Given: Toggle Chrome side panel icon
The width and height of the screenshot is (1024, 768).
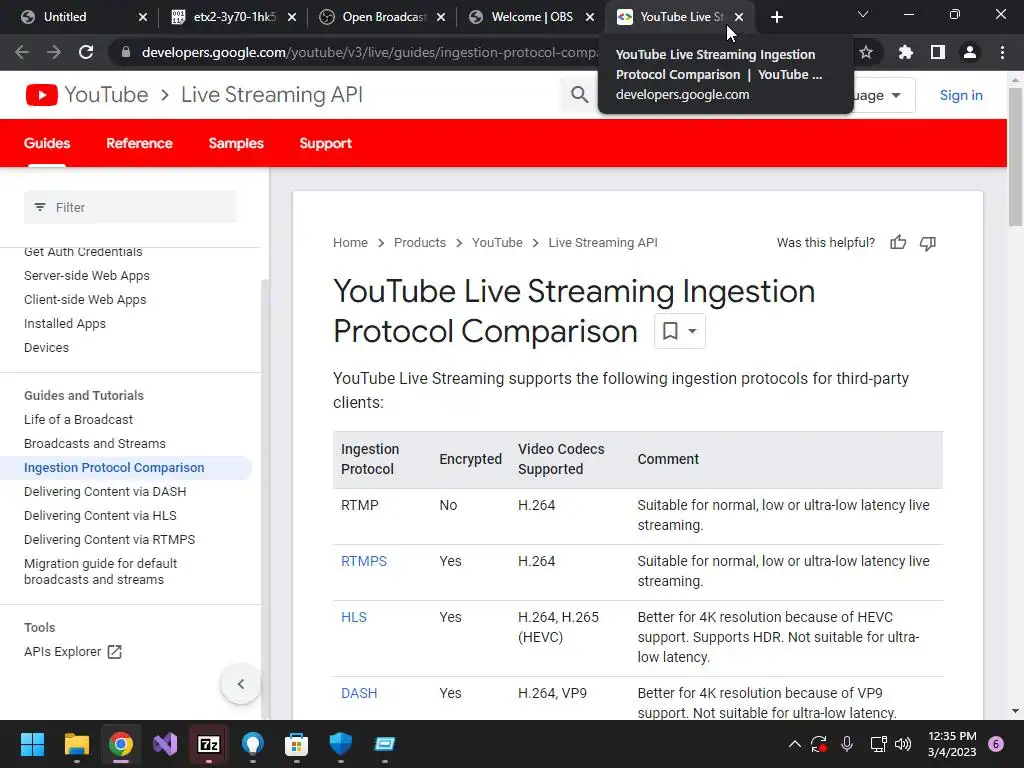Looking at the screenshot, I should [x=938, y=52].
